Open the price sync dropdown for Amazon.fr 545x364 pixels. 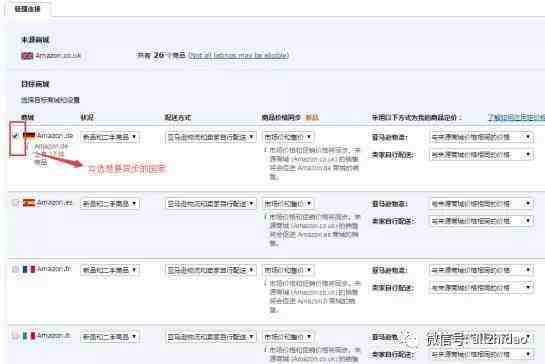click(288, 270)
